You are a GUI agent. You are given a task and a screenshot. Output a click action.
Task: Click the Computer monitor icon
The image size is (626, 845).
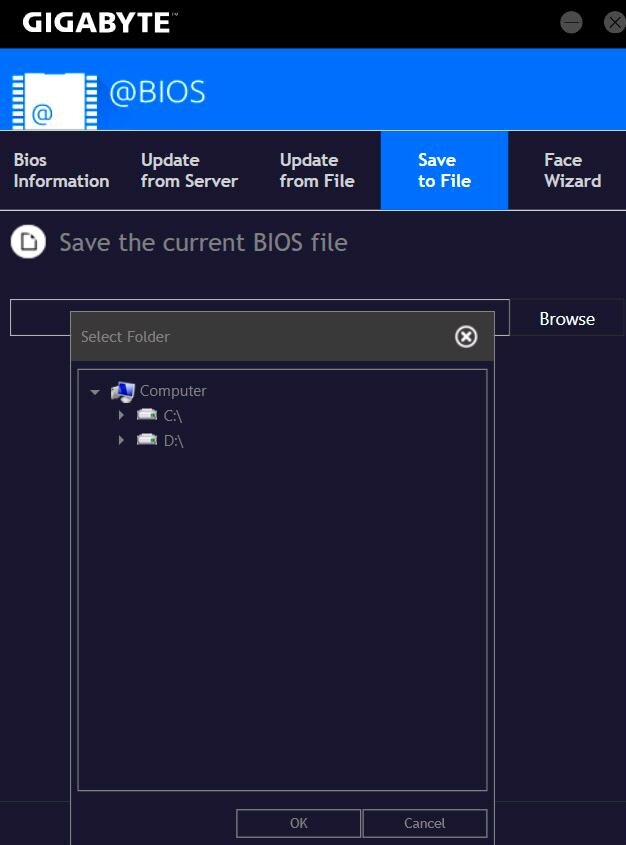point(123,392)
